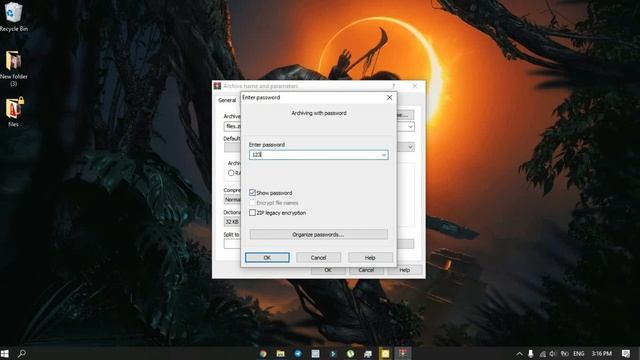The height and width of the screenshot is (360, 640).
Task: Click the question mark in the Archive dialog title bar
Action: 394,86
